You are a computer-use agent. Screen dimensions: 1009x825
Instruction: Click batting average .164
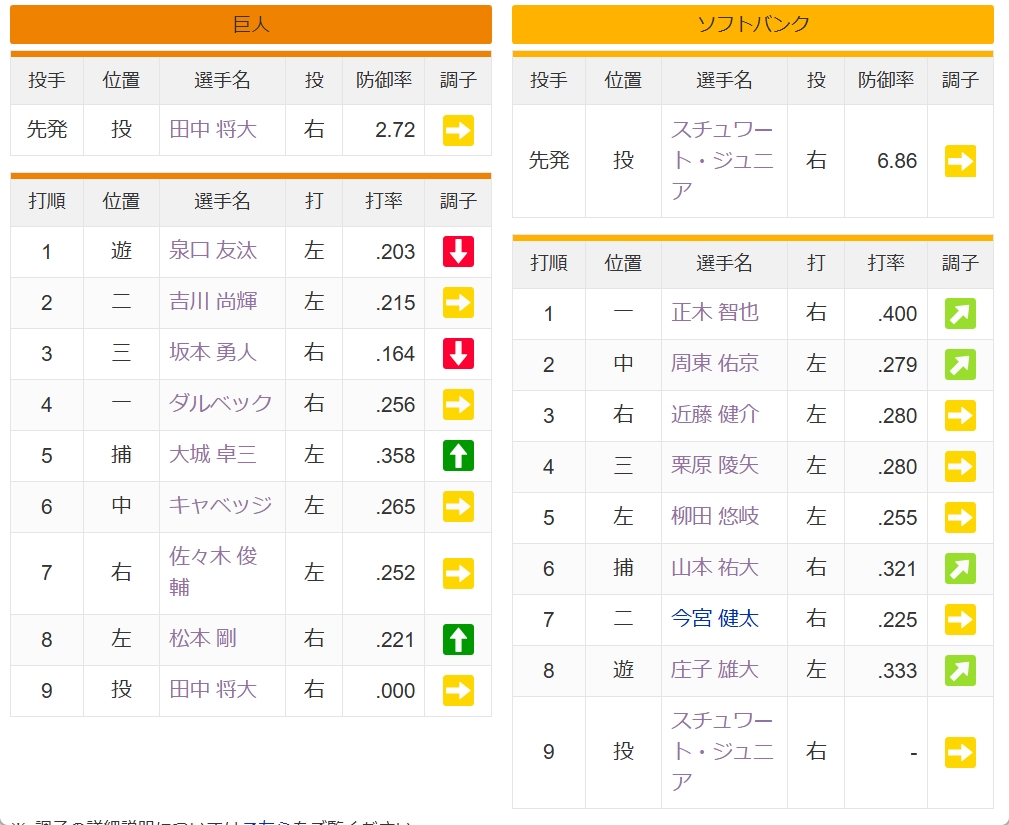click(395, 354)
